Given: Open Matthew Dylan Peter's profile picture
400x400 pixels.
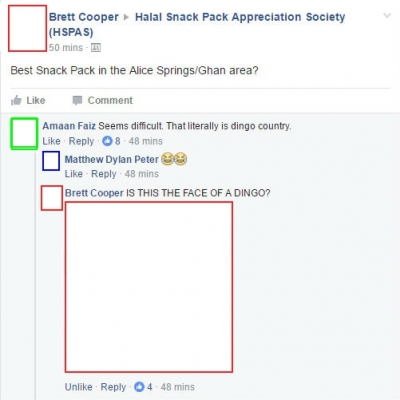Looking at the screenshot, I should pos(51,161).
